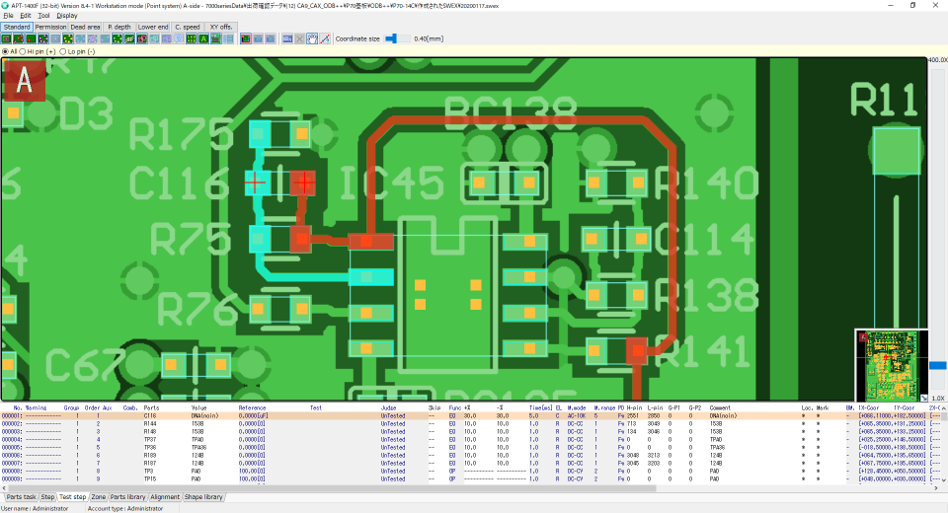
Task: Select the P. depth tab
Action: [x=119, y=27]
